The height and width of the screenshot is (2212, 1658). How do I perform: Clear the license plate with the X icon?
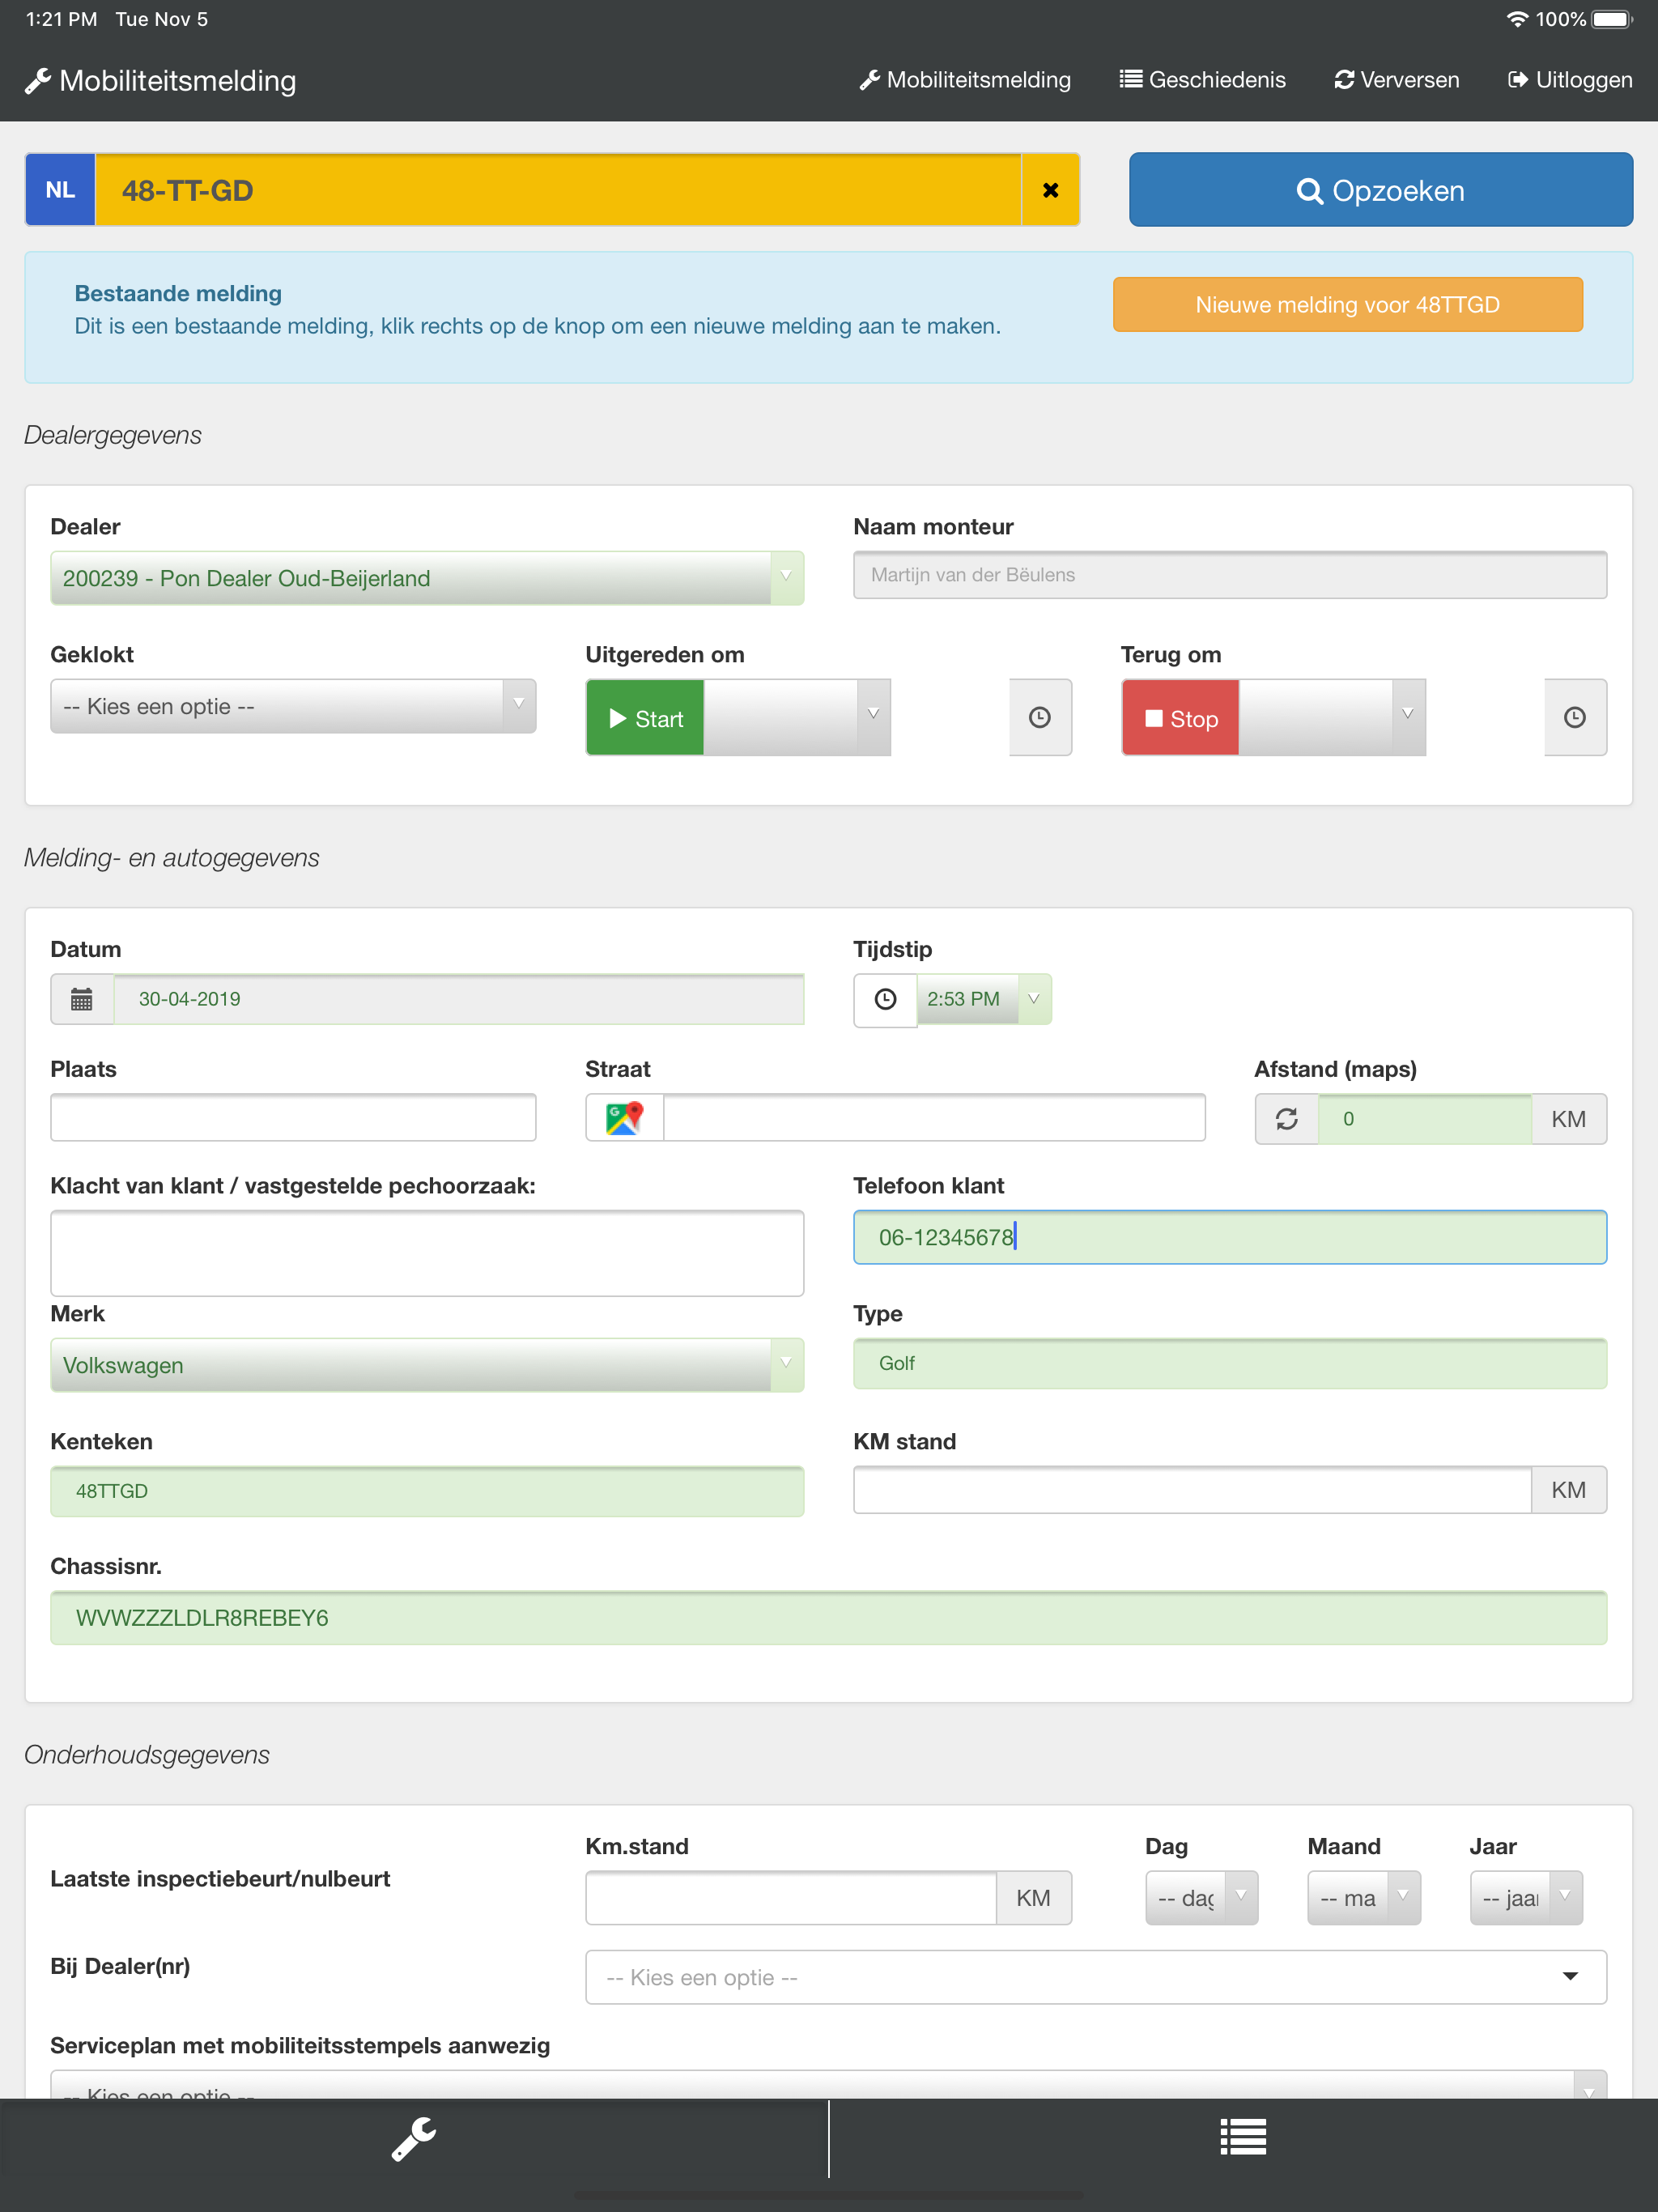point(1050,190)
